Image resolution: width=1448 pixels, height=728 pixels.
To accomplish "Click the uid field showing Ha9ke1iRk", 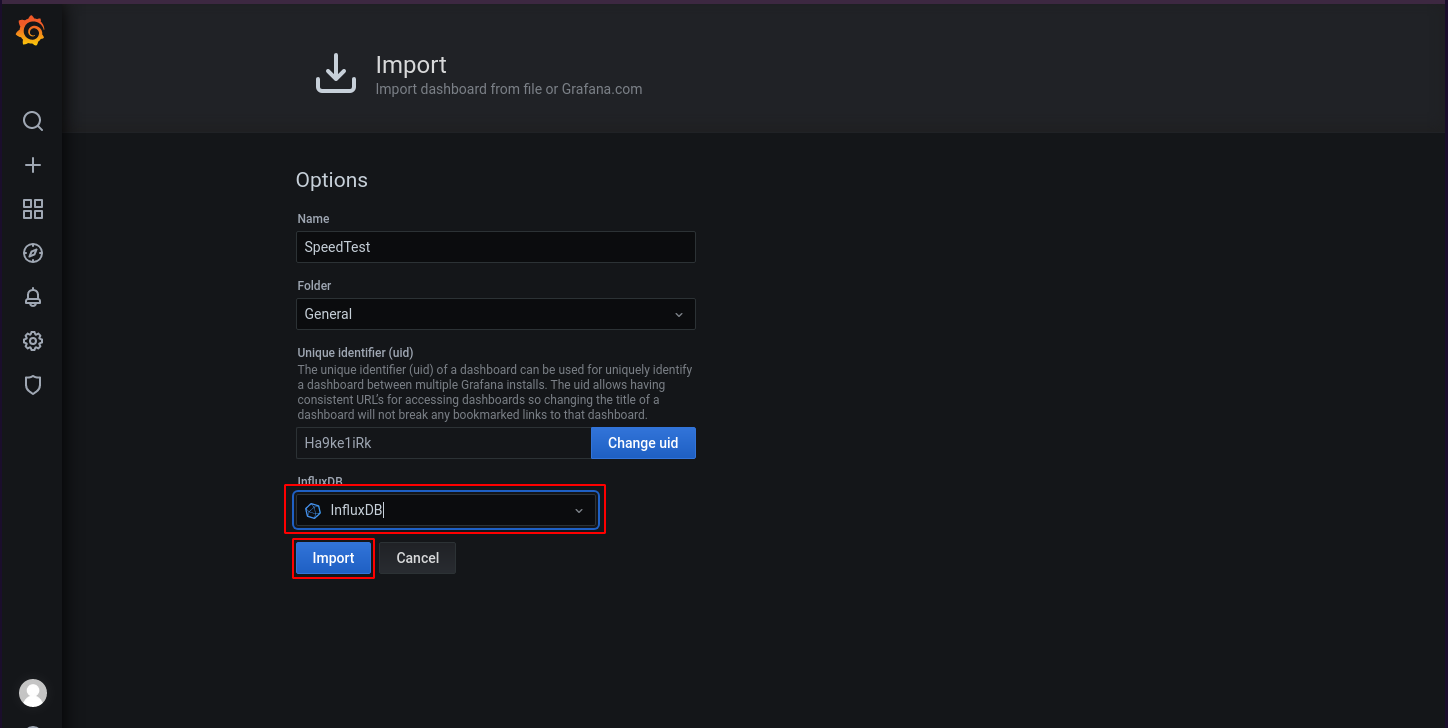I will tap(444, 443).
